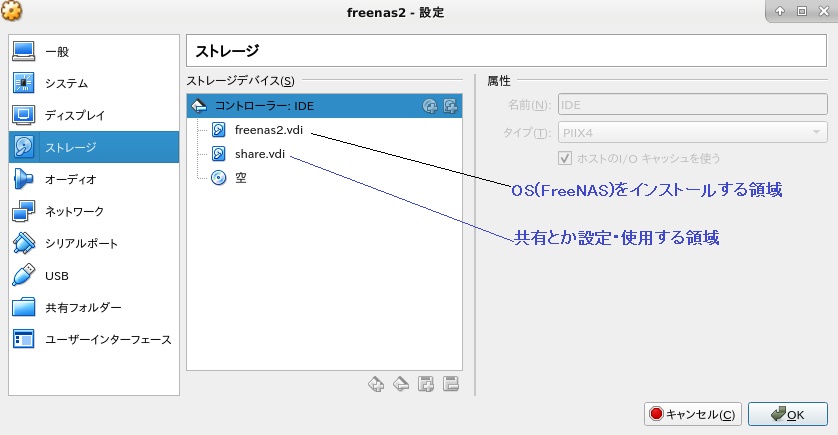Click the hard disk icon of freenas2.vdi
This screenshot has height=435, width=838.
point(219,130)
